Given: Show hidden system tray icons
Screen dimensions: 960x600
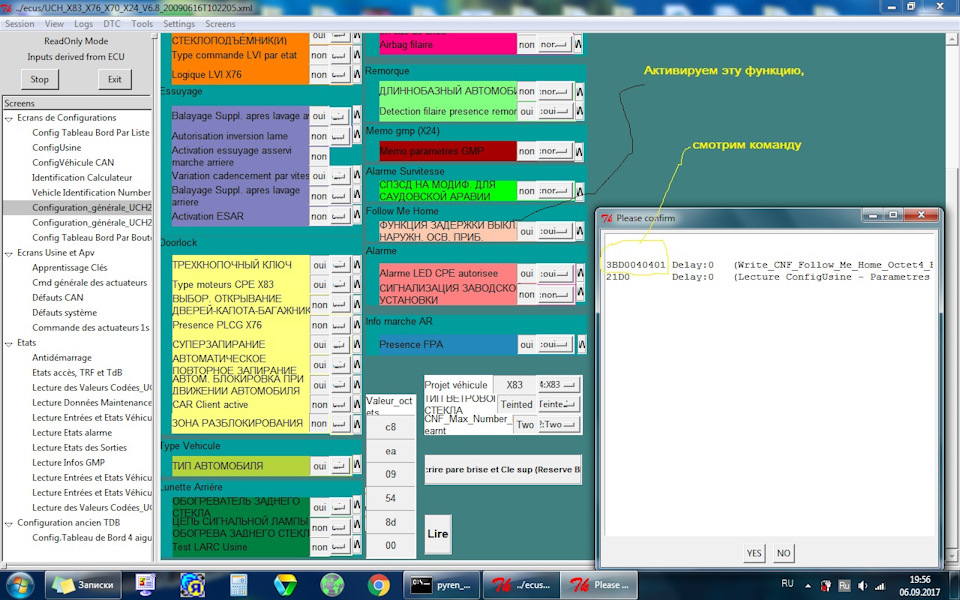Looking at the screenshot, I should [x=808, y=586].
